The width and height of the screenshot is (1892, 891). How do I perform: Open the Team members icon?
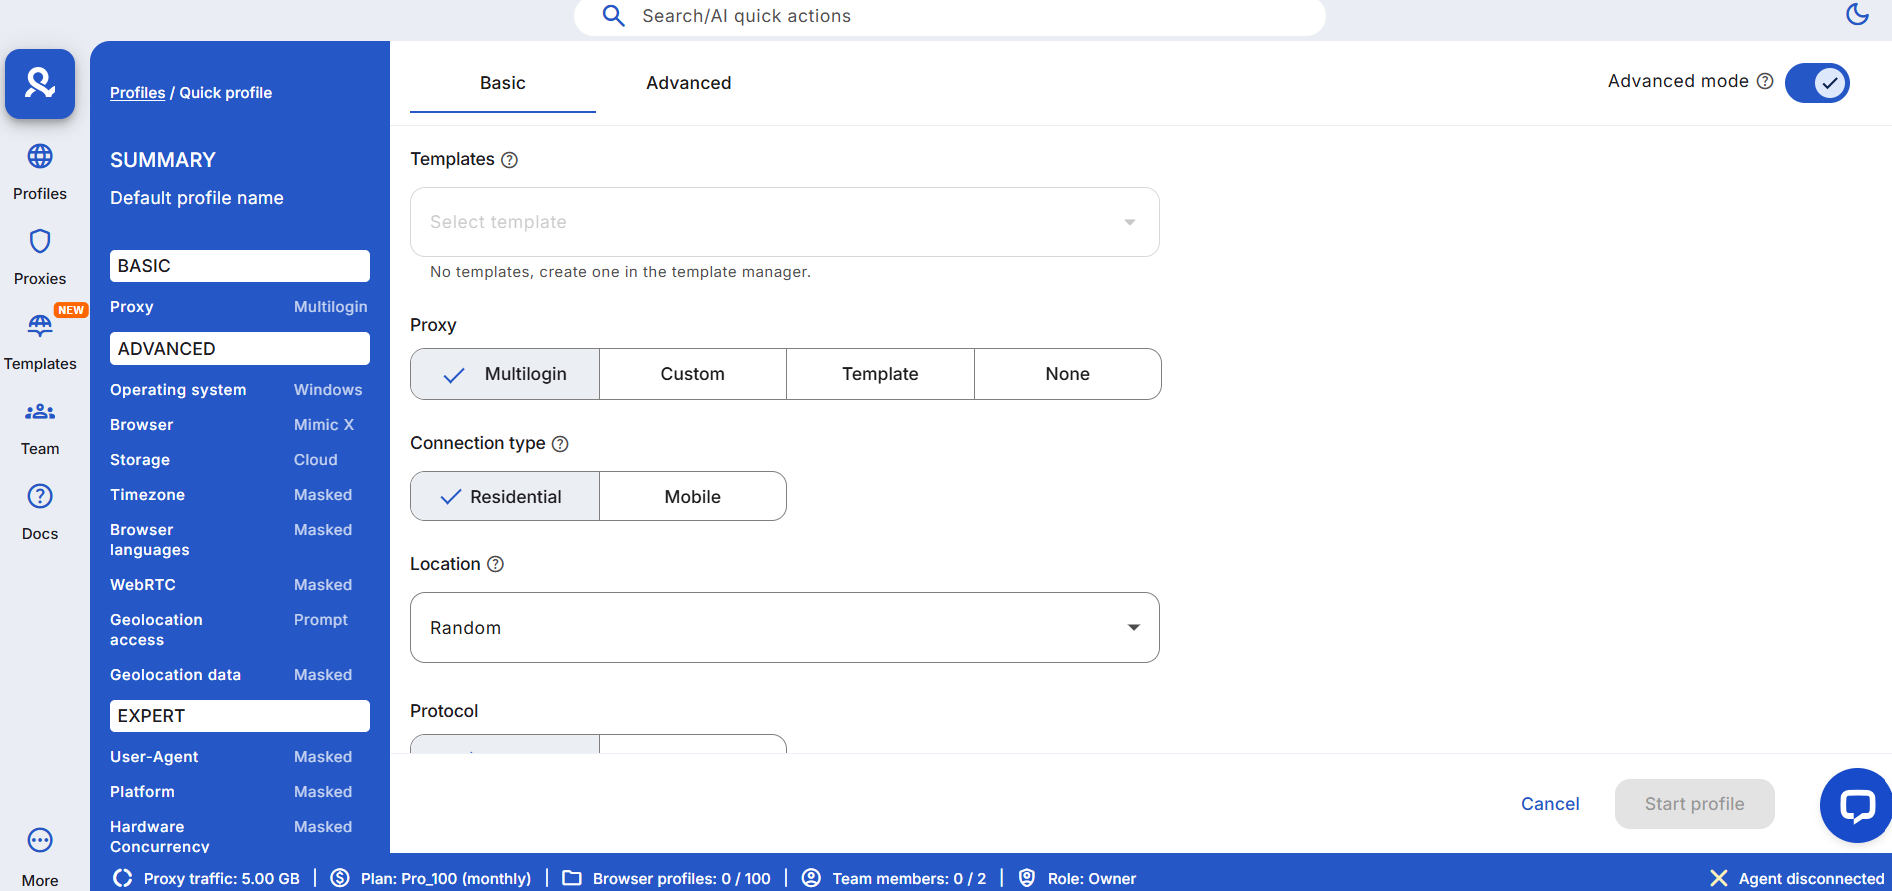pos(40,412)
